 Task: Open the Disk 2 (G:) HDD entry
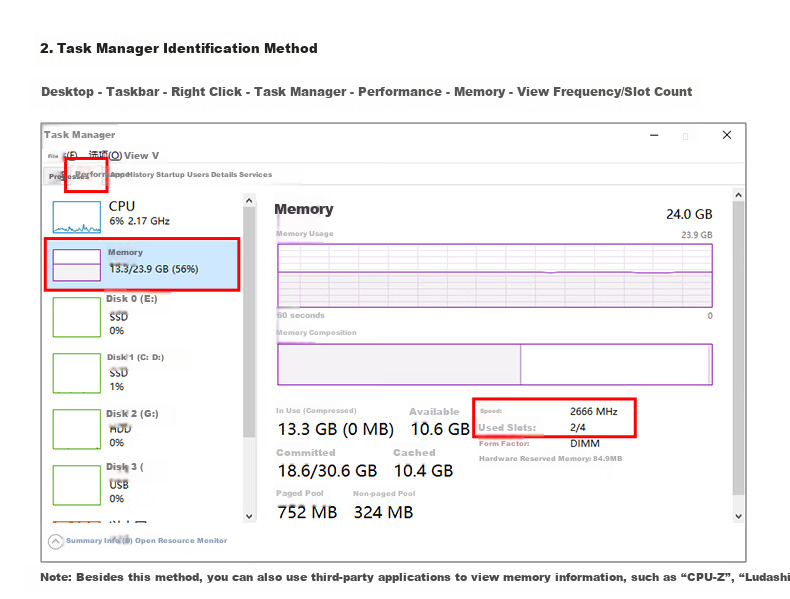pos(142,428)
